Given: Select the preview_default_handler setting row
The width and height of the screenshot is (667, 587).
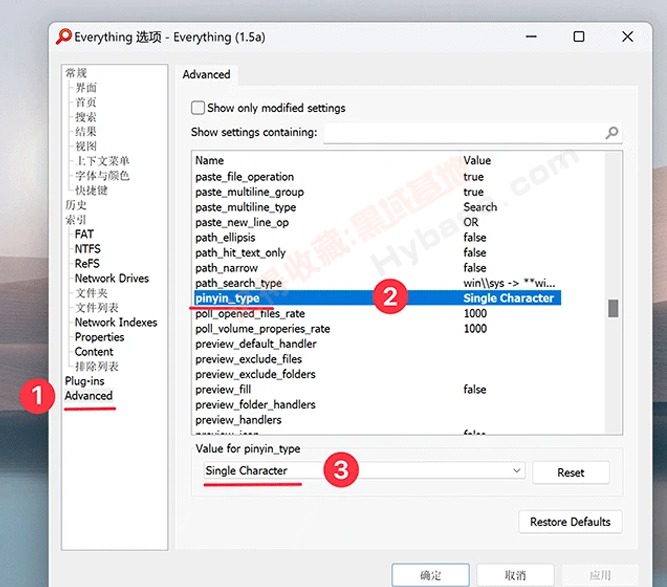Looking at the screenshot, I should (x=378, y=344).
